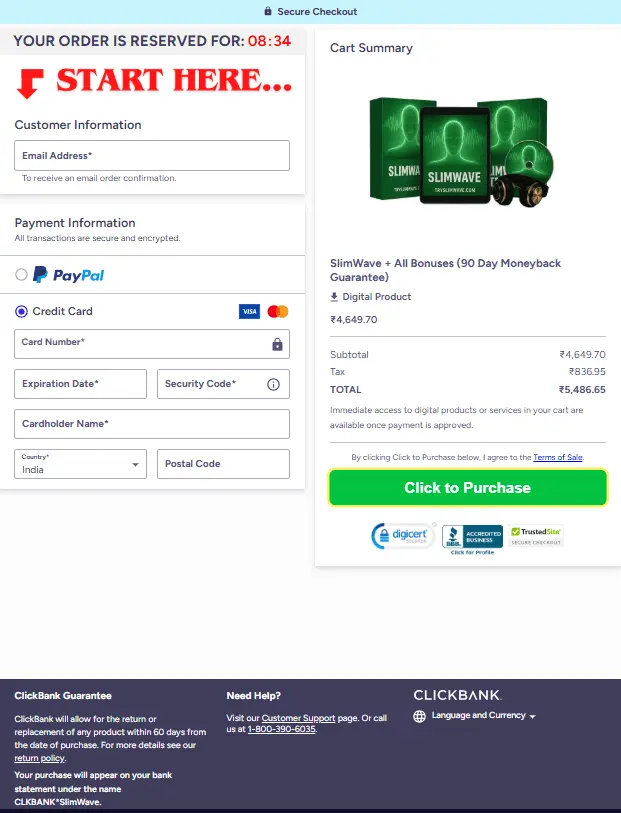Click the SlimWave product image

click(x=460, y=150)
